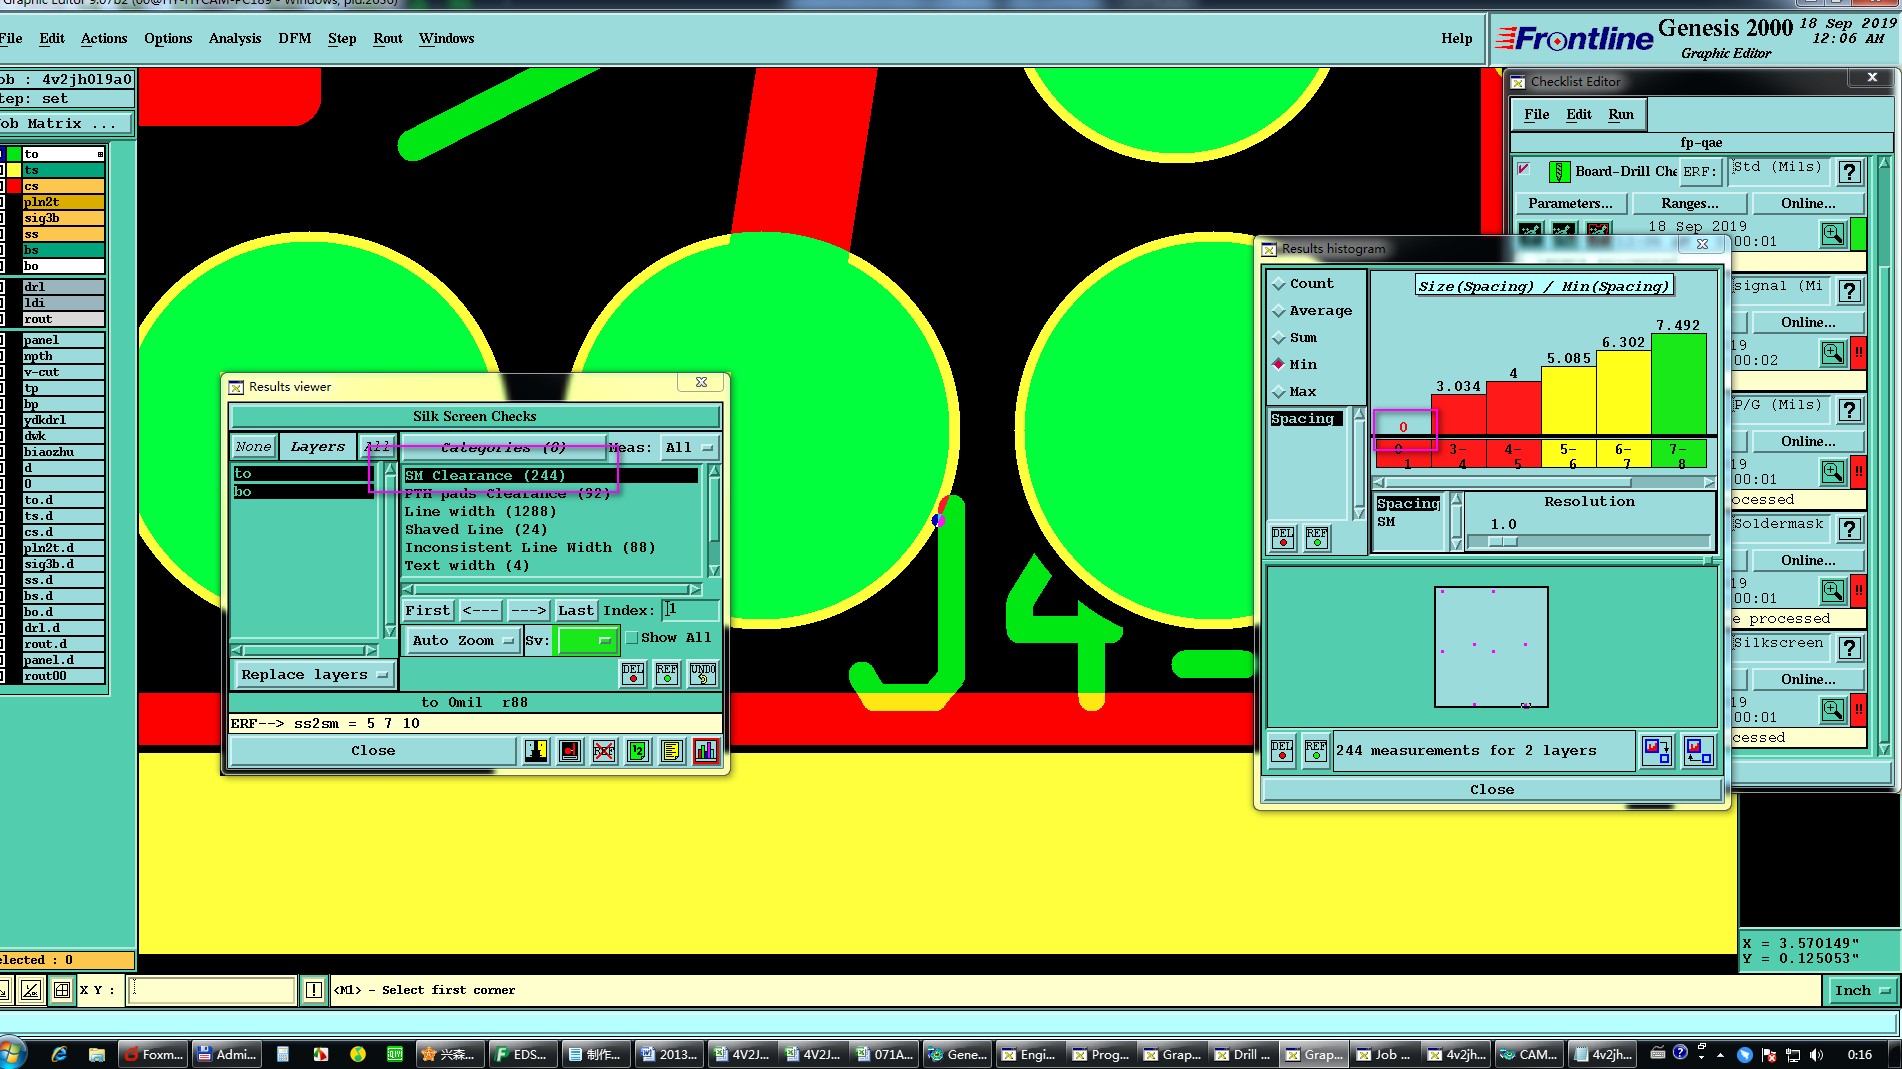
Task: Go to next result with ---> button
Action: coord(528,610)
